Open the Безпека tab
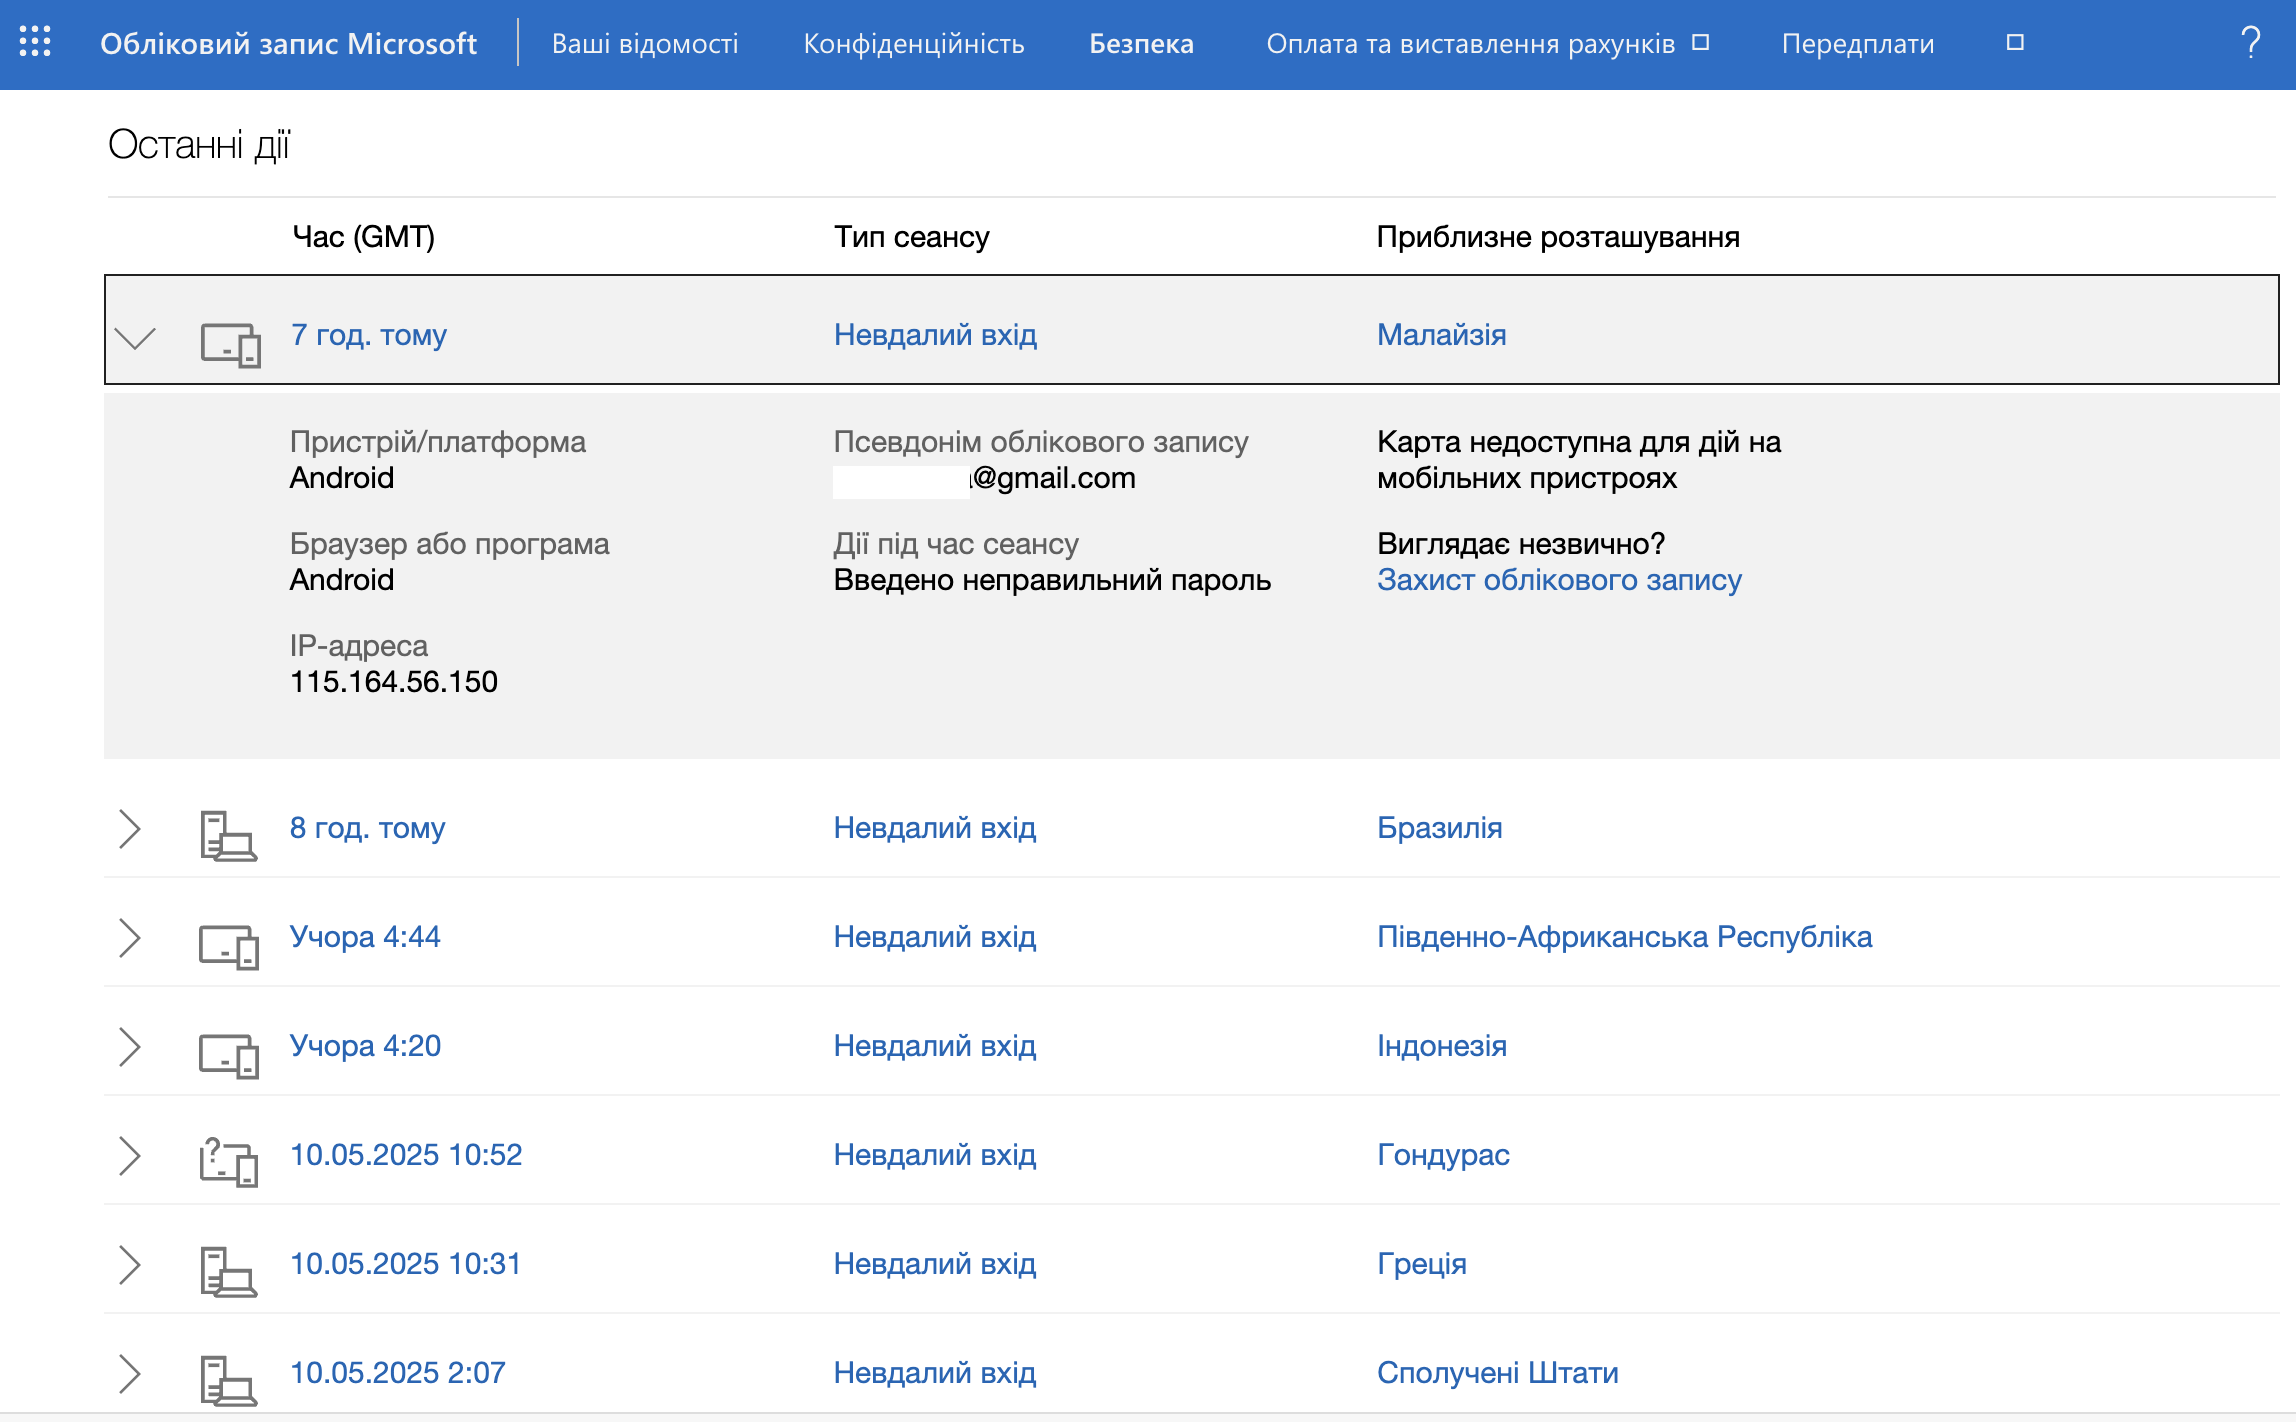 click(x=1141, y=44)
